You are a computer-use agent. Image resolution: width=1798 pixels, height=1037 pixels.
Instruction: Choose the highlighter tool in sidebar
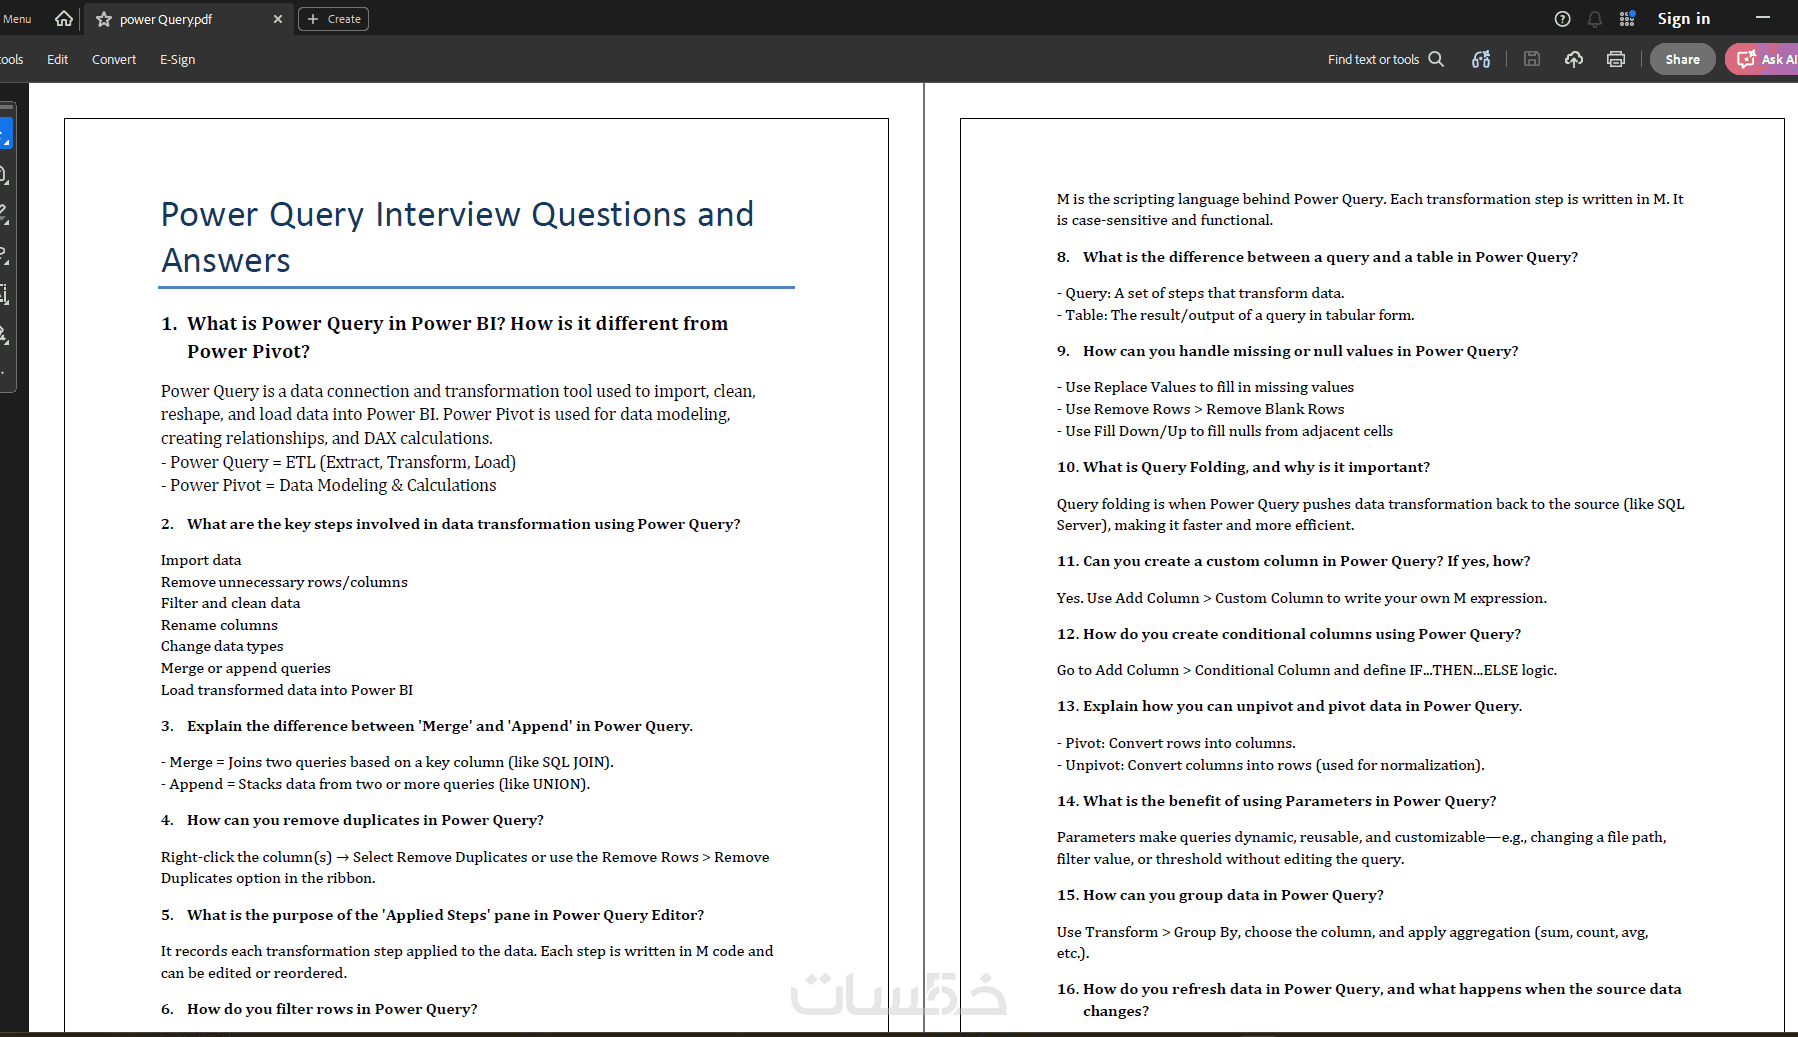tap(4, 214)
